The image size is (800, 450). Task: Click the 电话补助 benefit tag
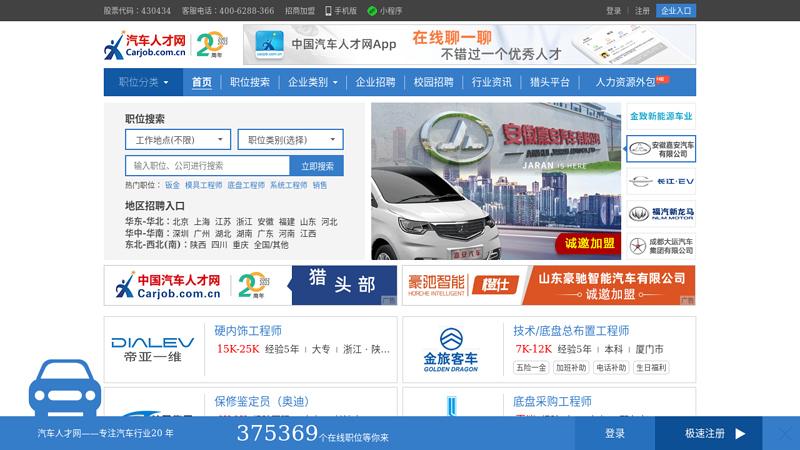pos(611,367)
